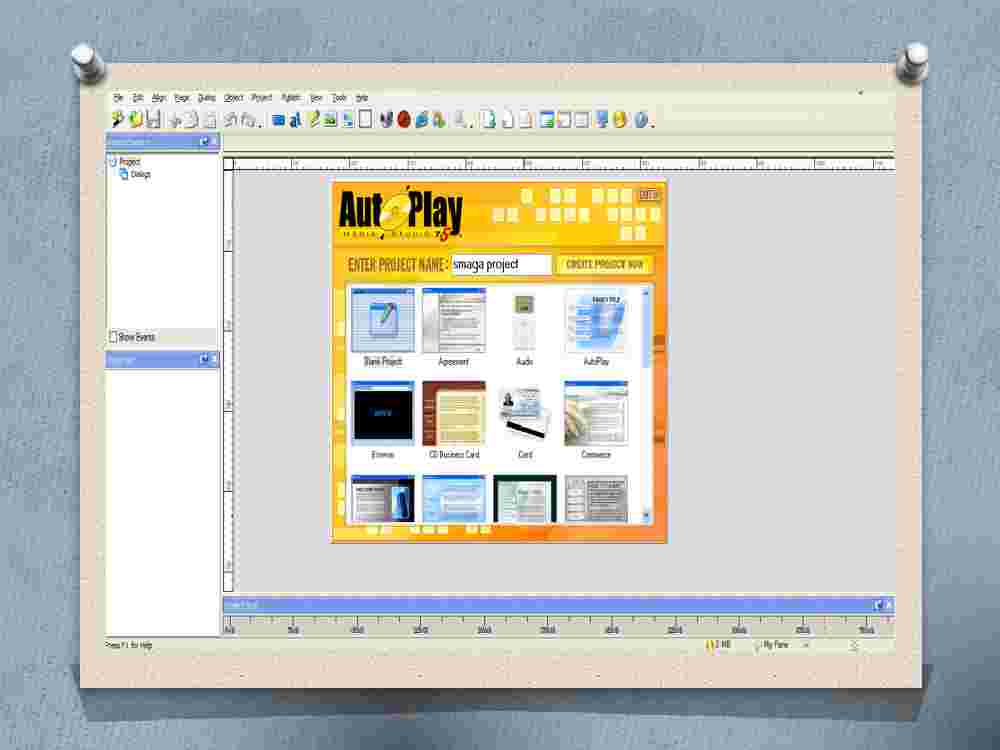Click the New Project wand icon
Image resolution: width=1000 pixels, height=750 pixels.
coord(117,119)
